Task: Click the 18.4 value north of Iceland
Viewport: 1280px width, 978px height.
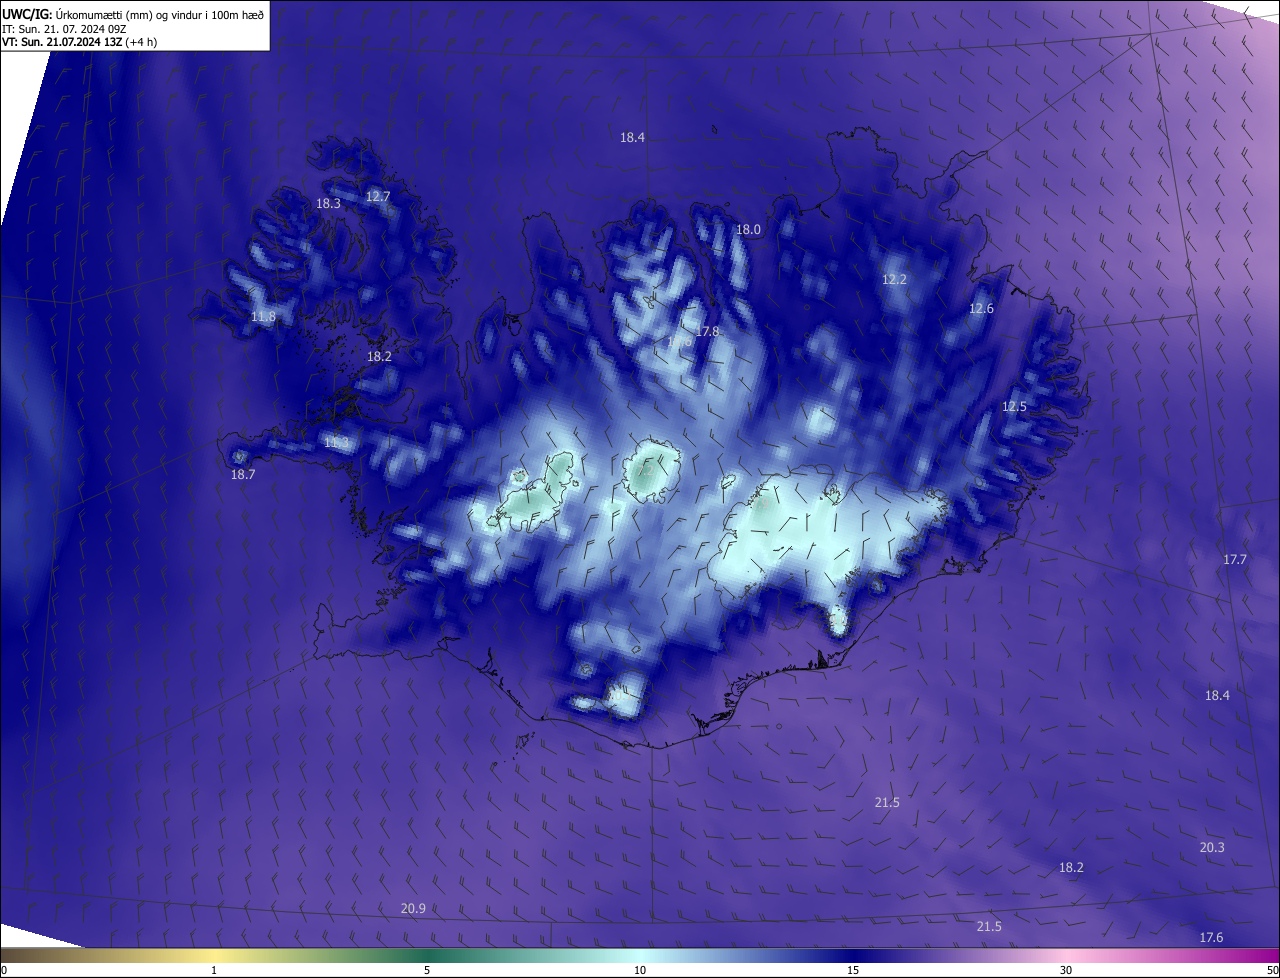Action: pos(632,138)
